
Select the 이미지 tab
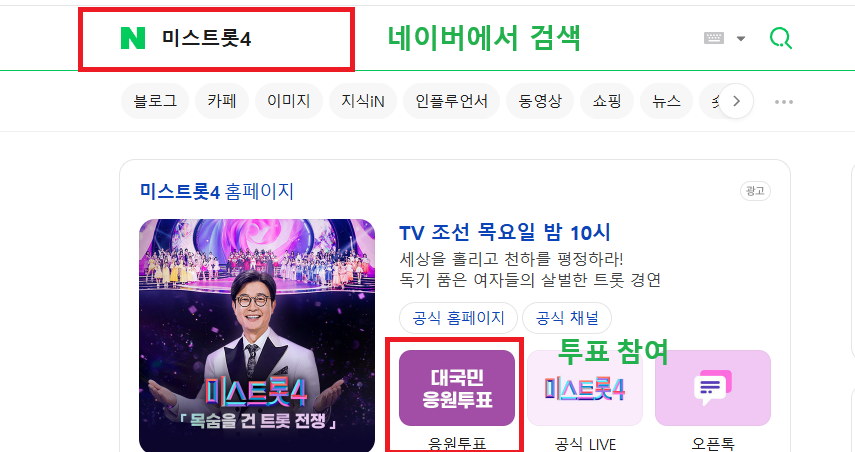288,101
